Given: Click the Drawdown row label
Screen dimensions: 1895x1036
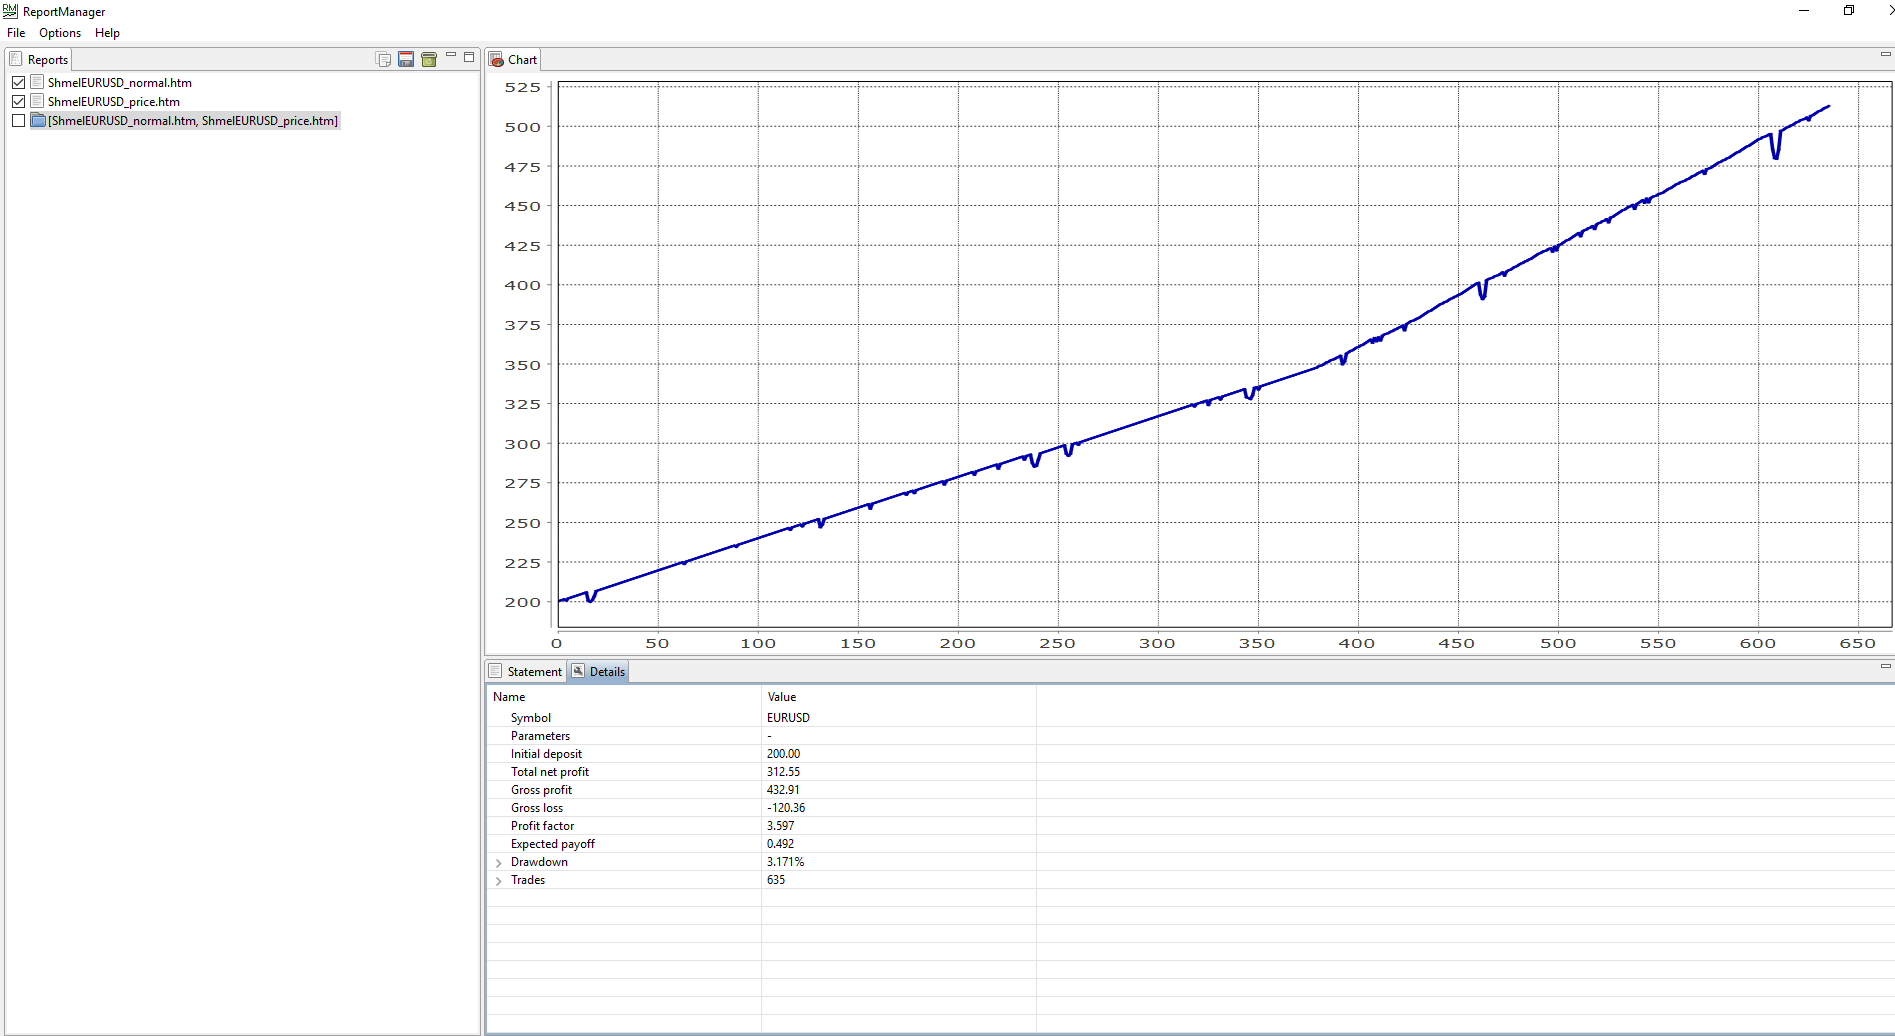Looking at the screenshot, I should tap(539, 862).
